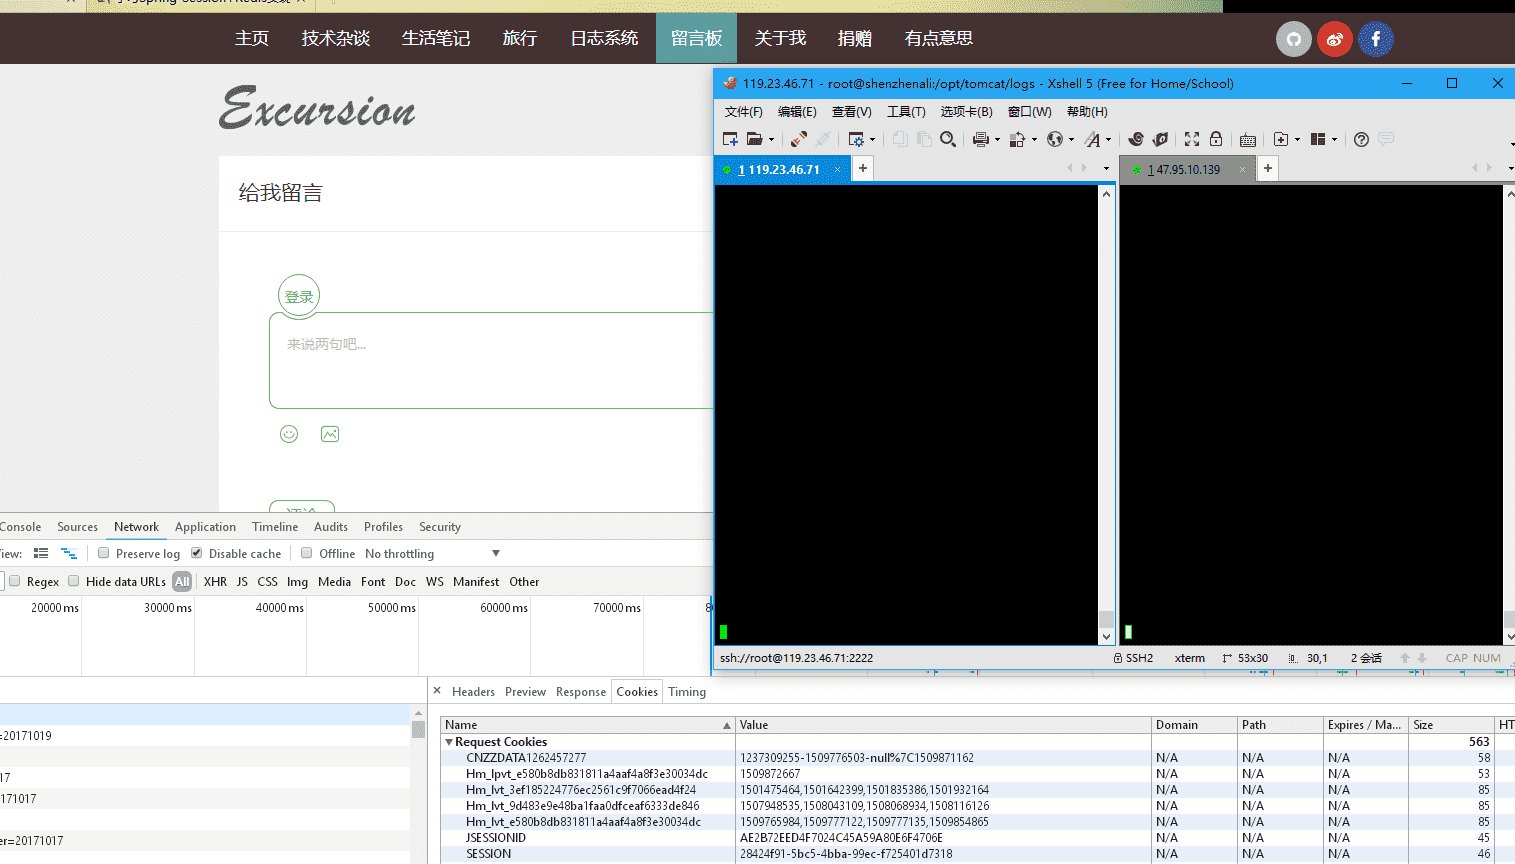This screenshot has width=1515, height=864.
Task: Open the Xshell help question icon
Action: click(x=1361, y=140)
